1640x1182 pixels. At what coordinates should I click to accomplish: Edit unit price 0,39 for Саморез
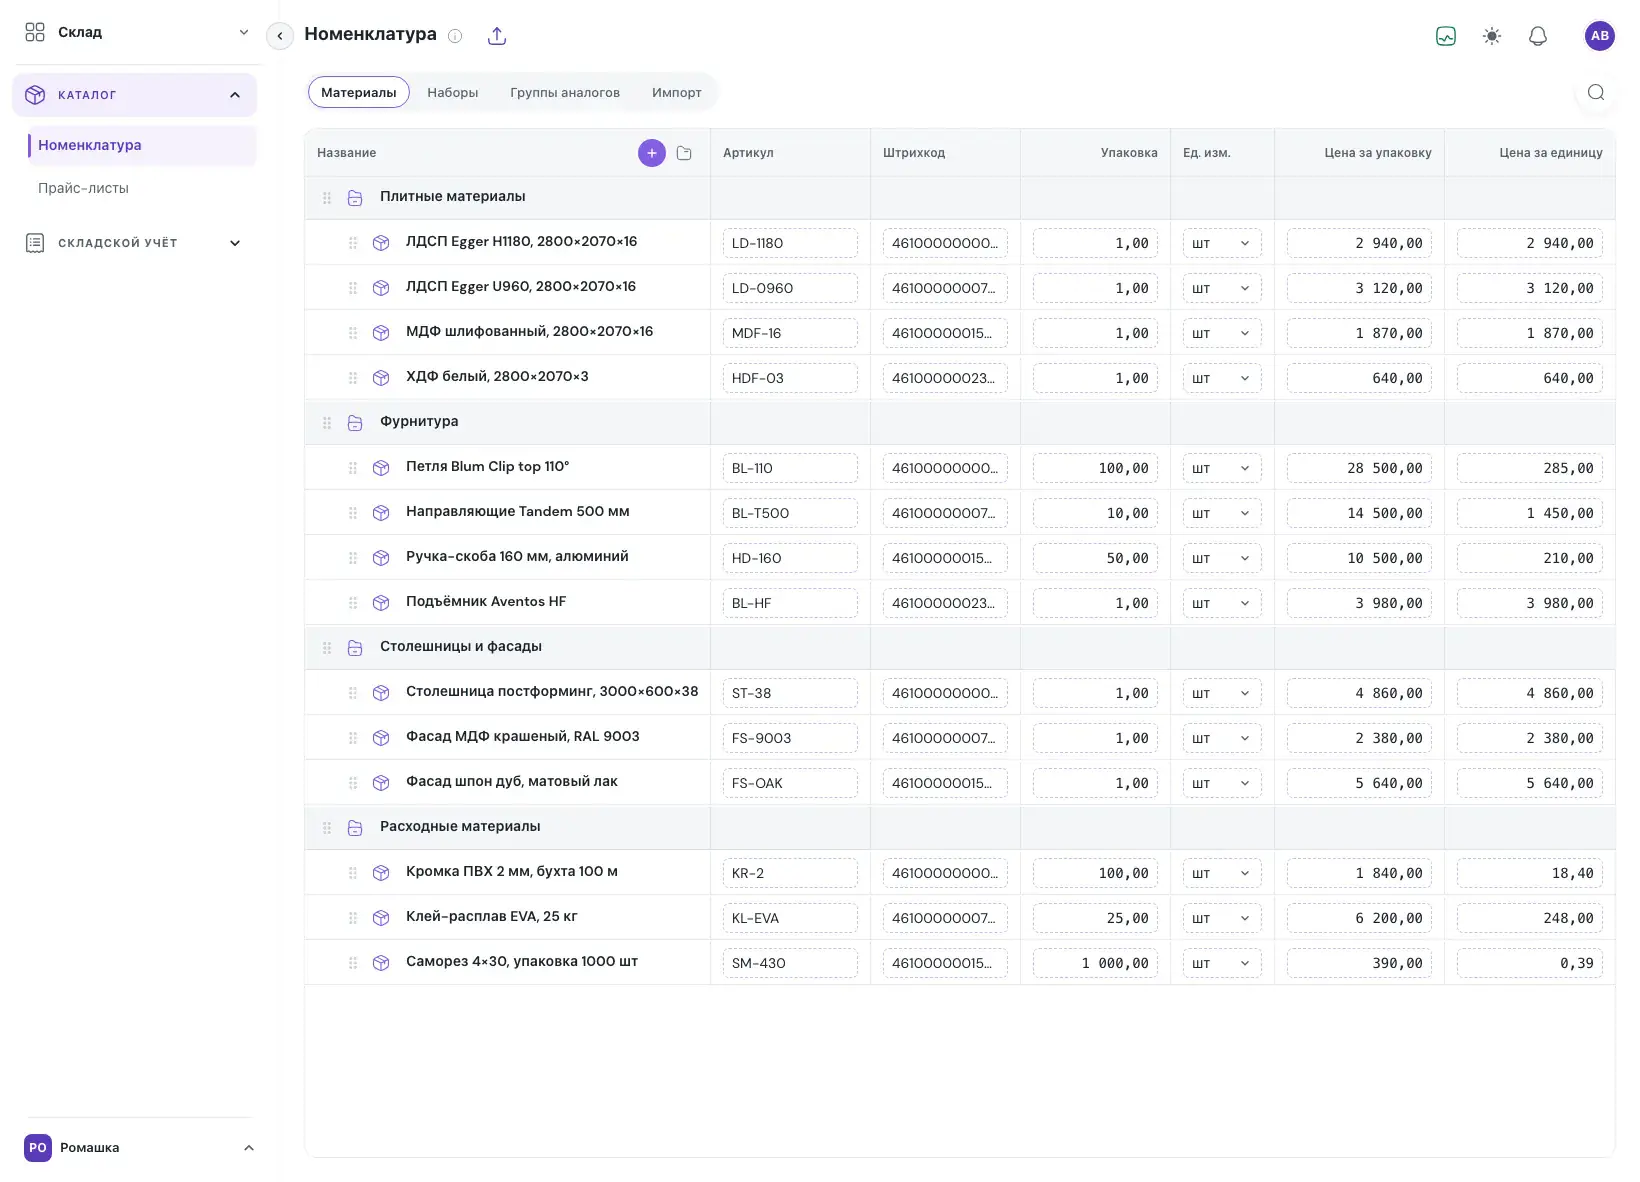point(1530,963)
